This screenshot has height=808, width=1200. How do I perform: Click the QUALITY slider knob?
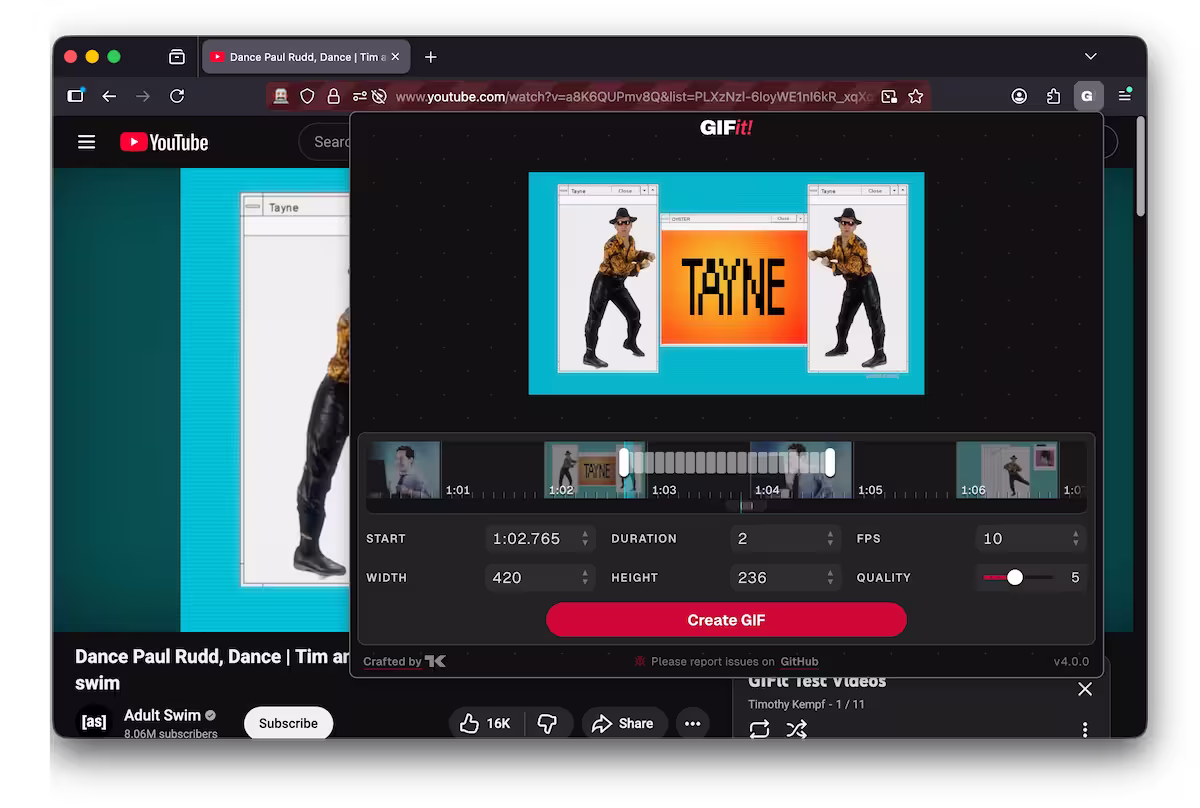click(1015, 577)
